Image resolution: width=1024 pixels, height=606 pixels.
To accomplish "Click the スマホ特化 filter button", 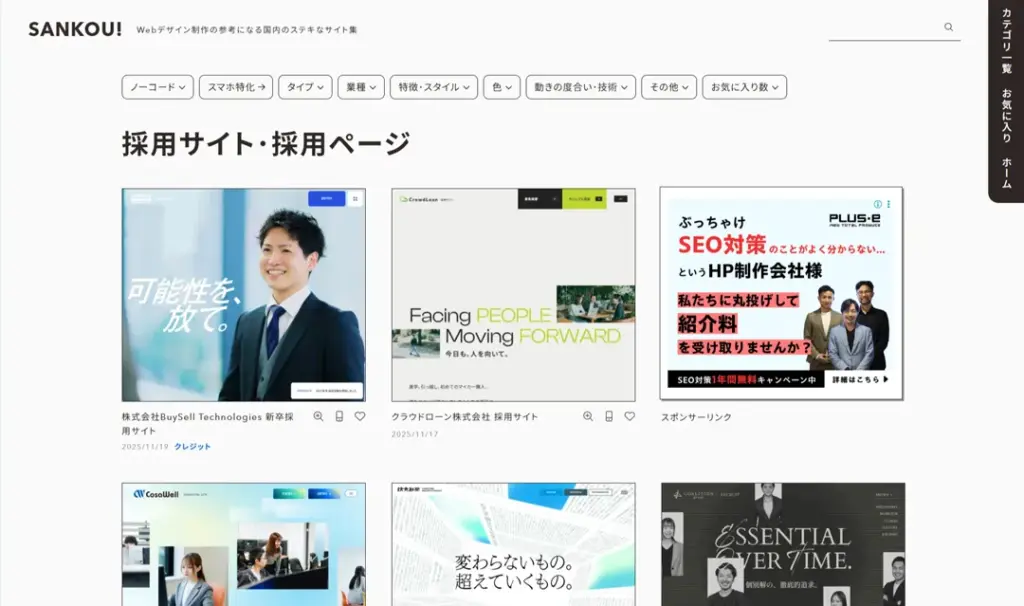I will click(236, 87).
